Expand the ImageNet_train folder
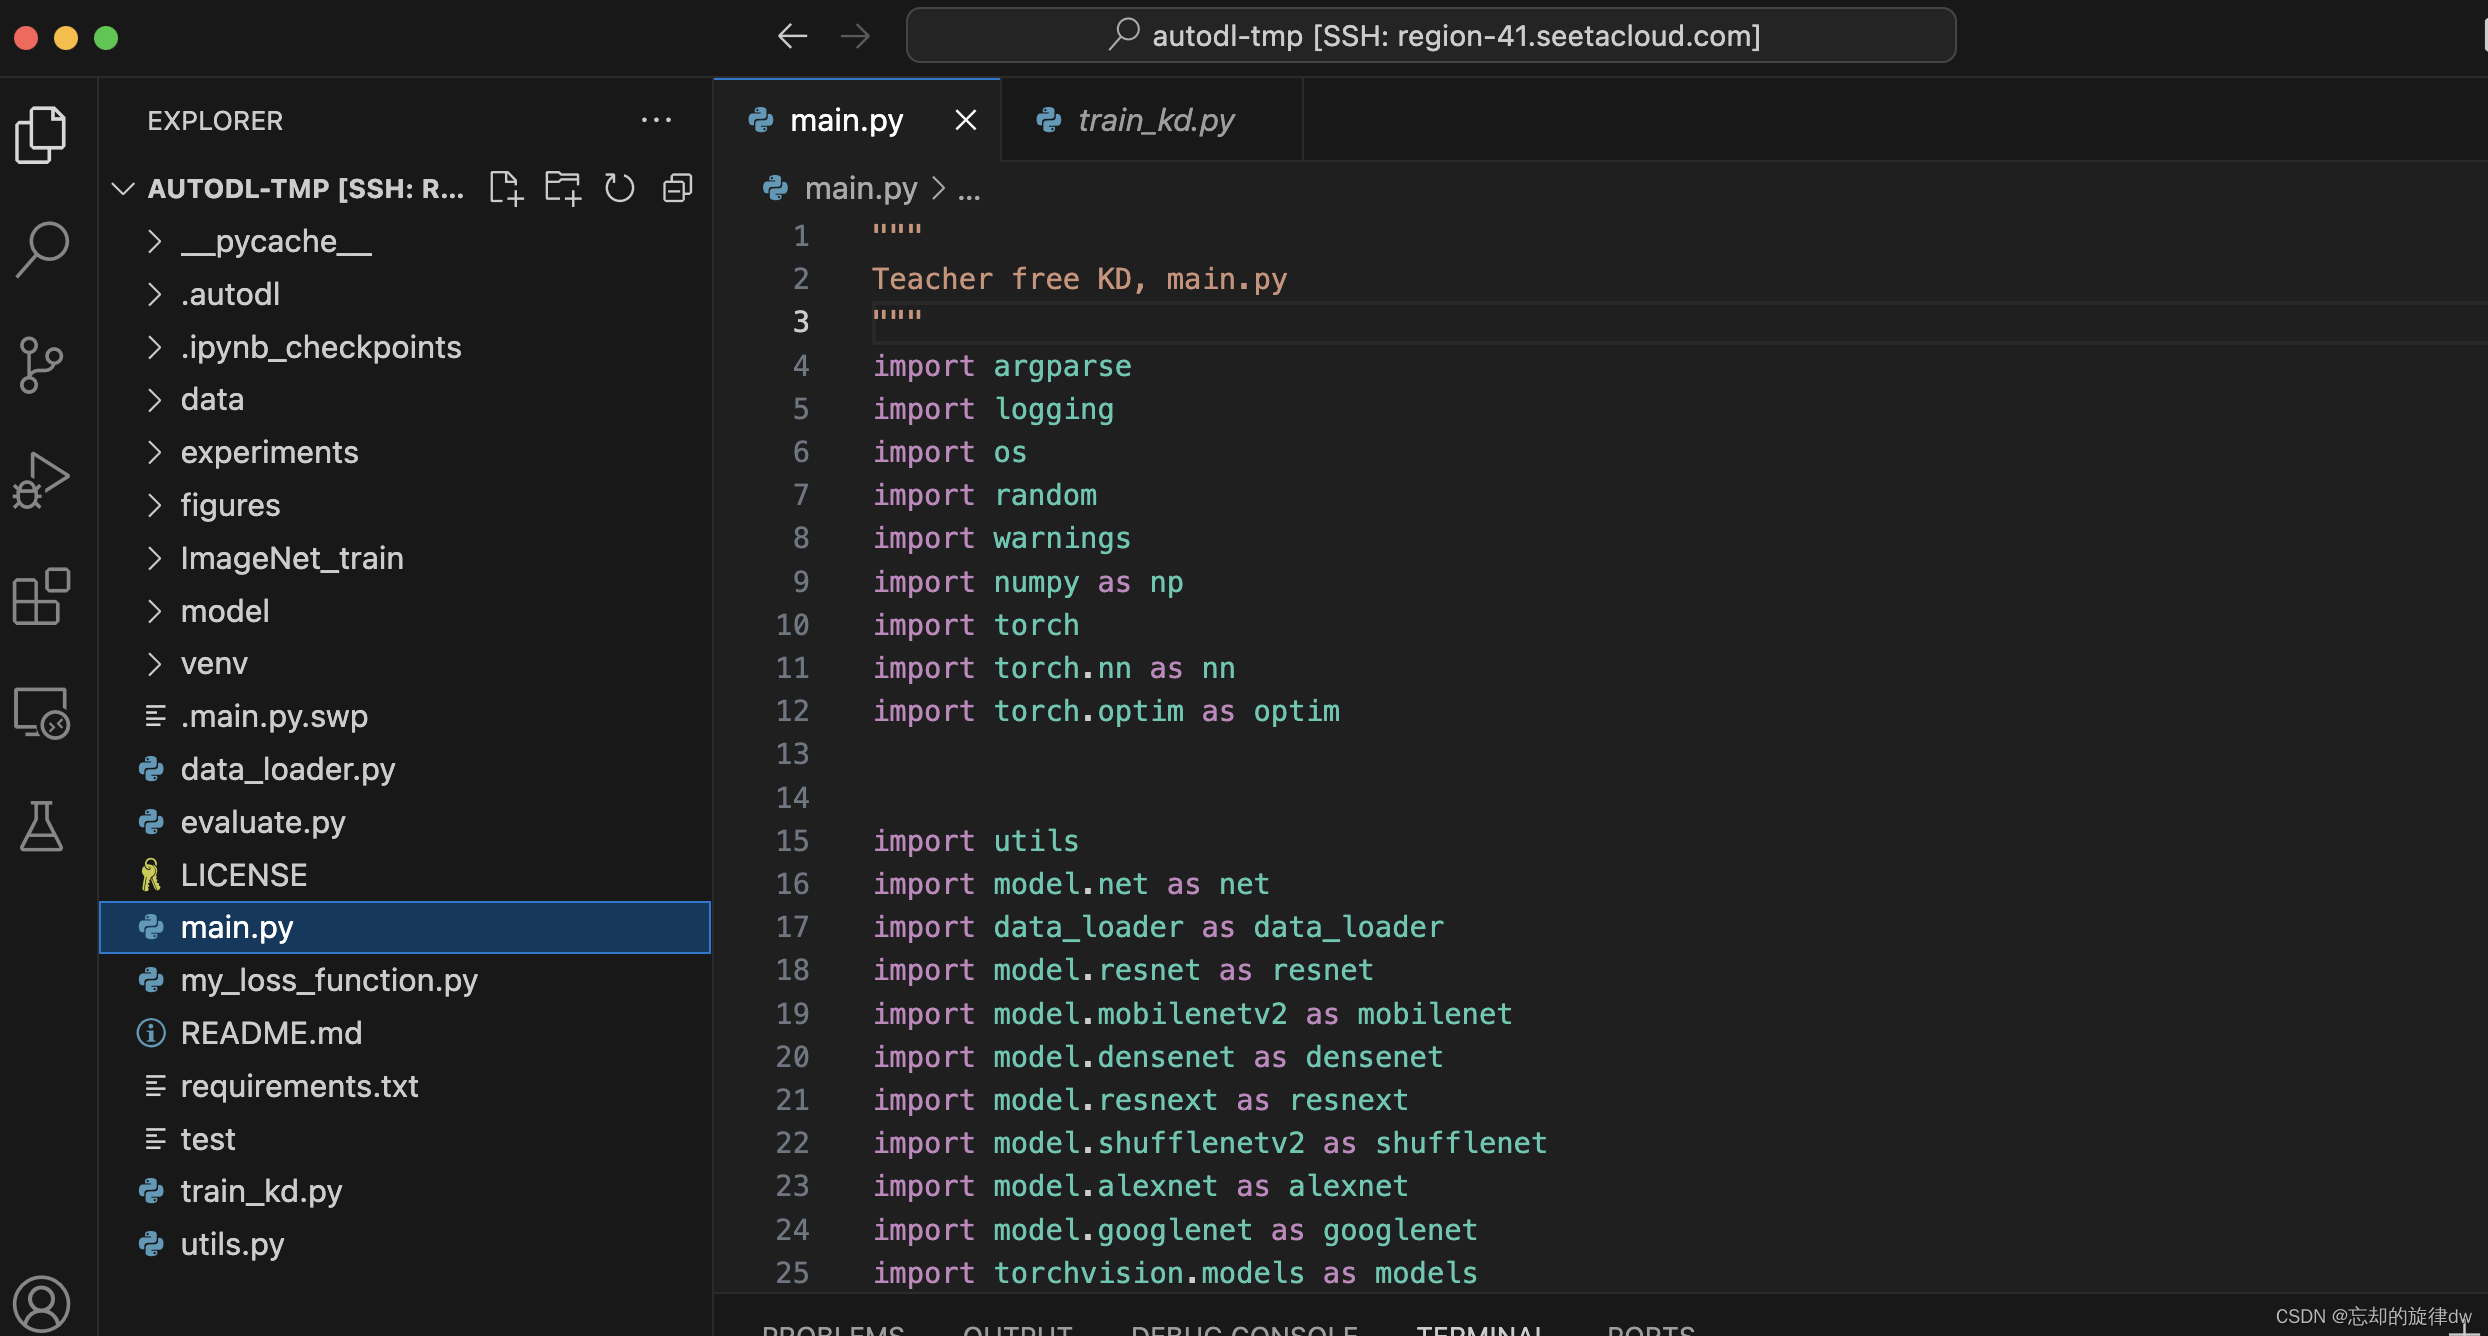Viewport: 2488px width, 1336px height. [x=291, y=558]
